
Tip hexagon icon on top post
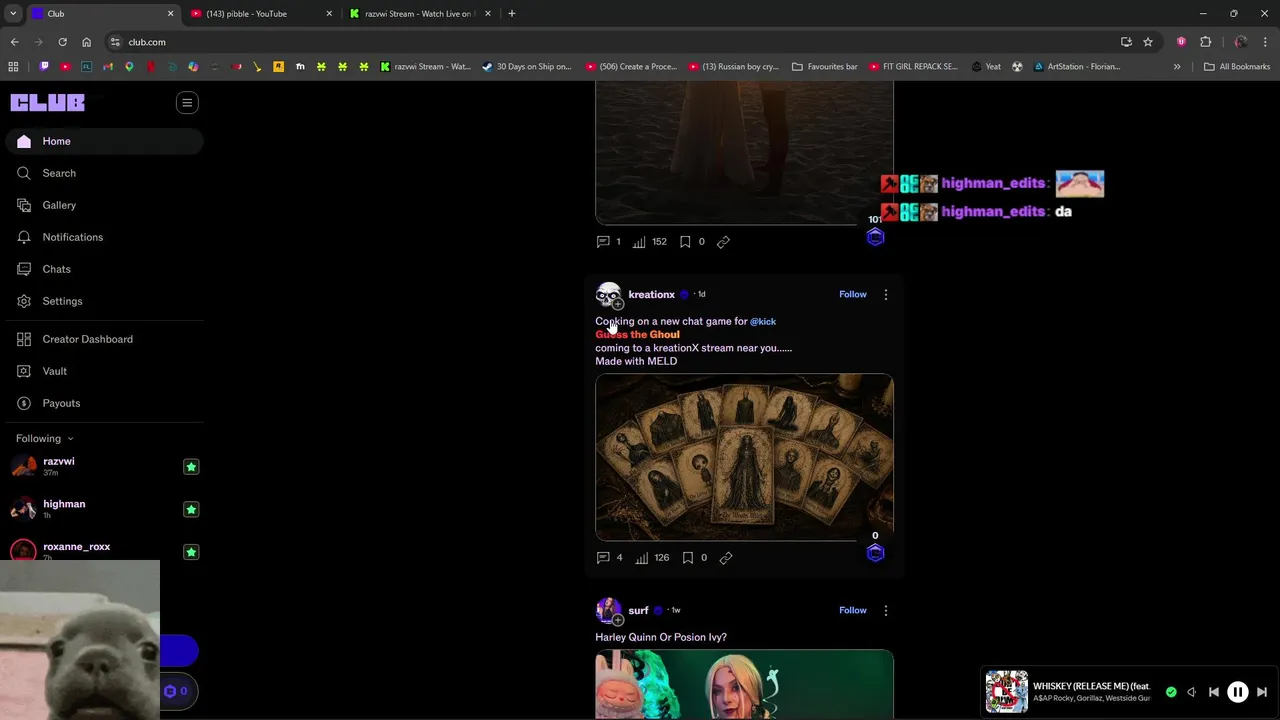[x=875, y=237]
